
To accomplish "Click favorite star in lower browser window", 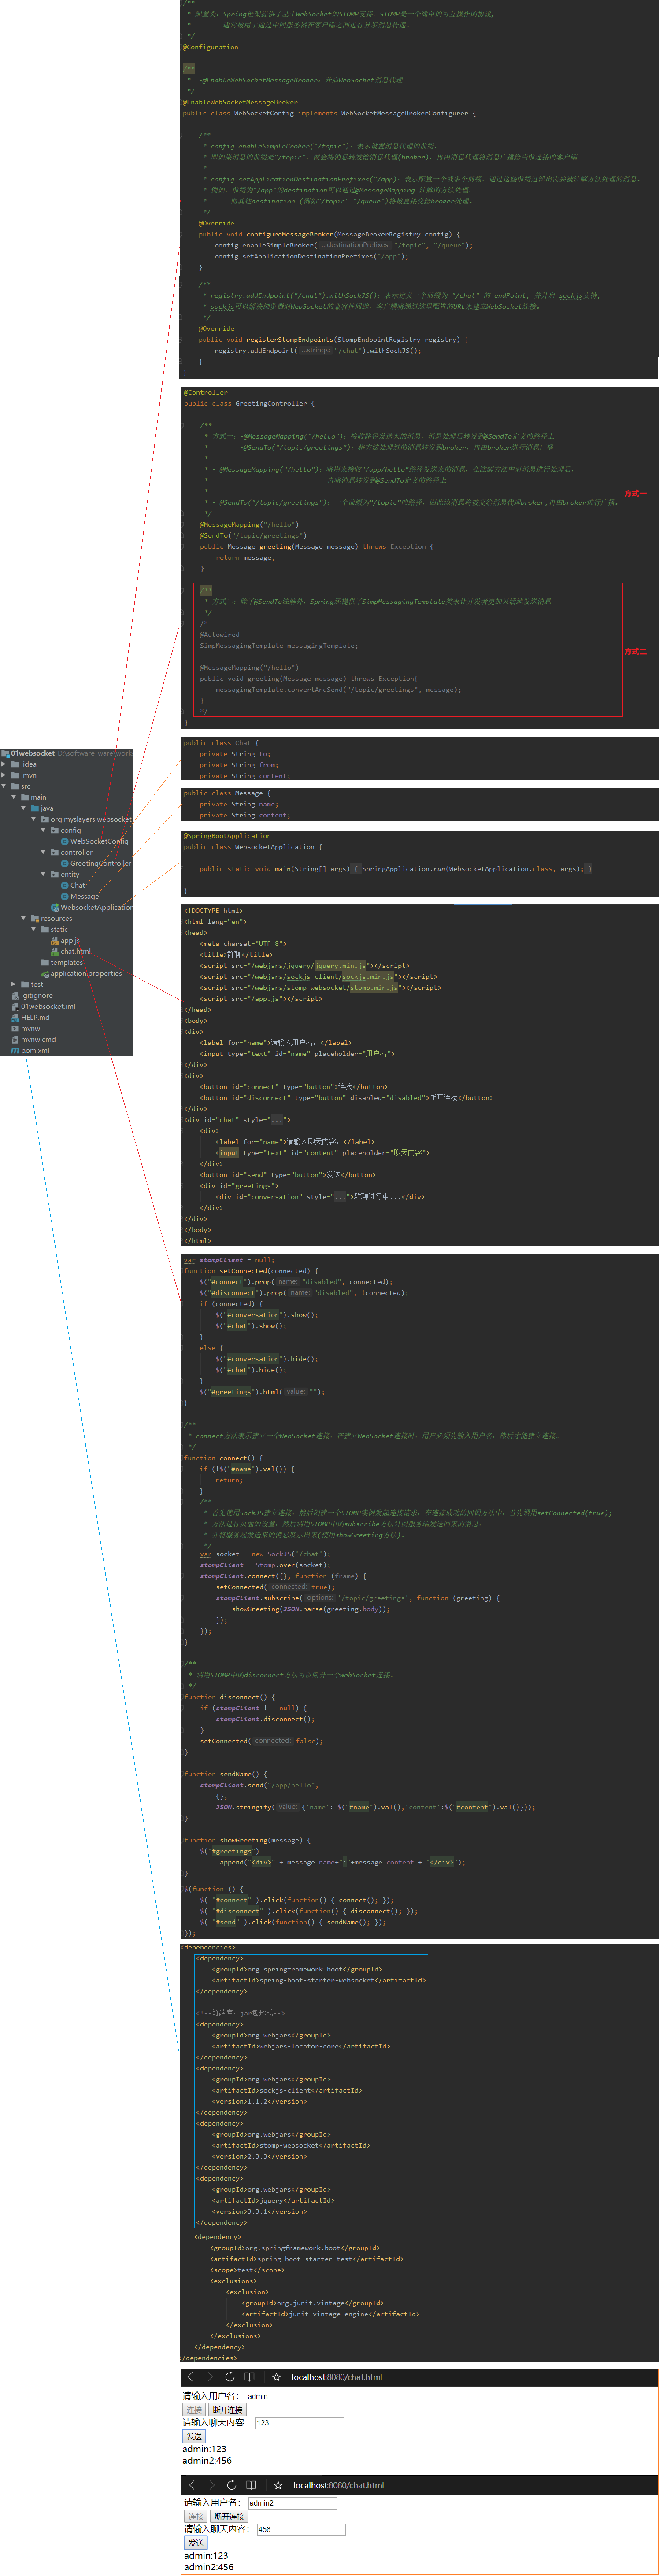I will (x=278, y=2485).
